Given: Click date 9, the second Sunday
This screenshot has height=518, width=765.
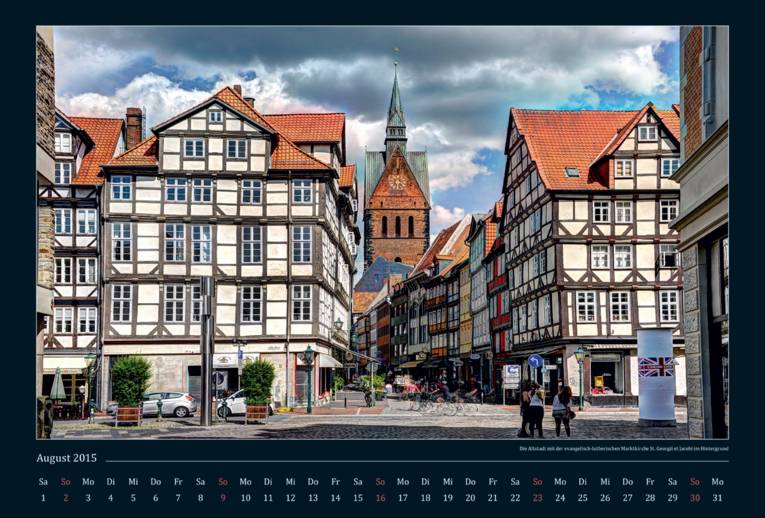Looking at the screenshot, I should [223, 497].
